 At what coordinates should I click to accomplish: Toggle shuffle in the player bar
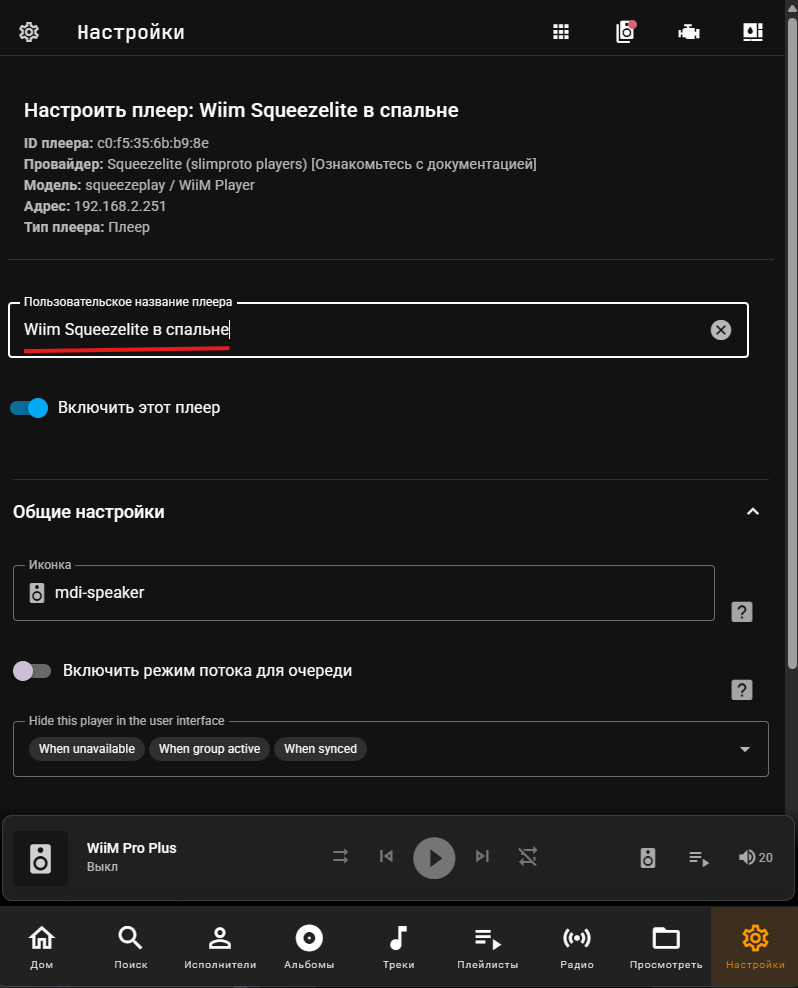(x=340, y=857)
